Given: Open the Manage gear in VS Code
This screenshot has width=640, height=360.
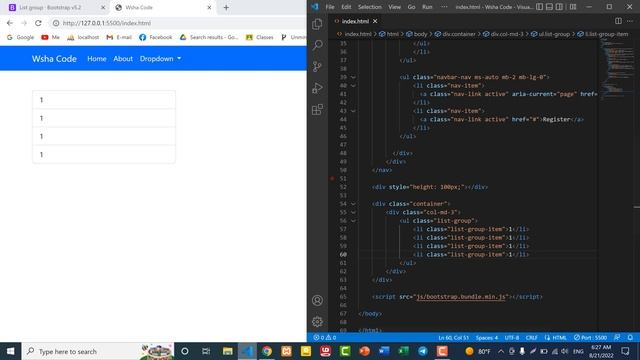Looking at the screenshot, I should point(317,322).
